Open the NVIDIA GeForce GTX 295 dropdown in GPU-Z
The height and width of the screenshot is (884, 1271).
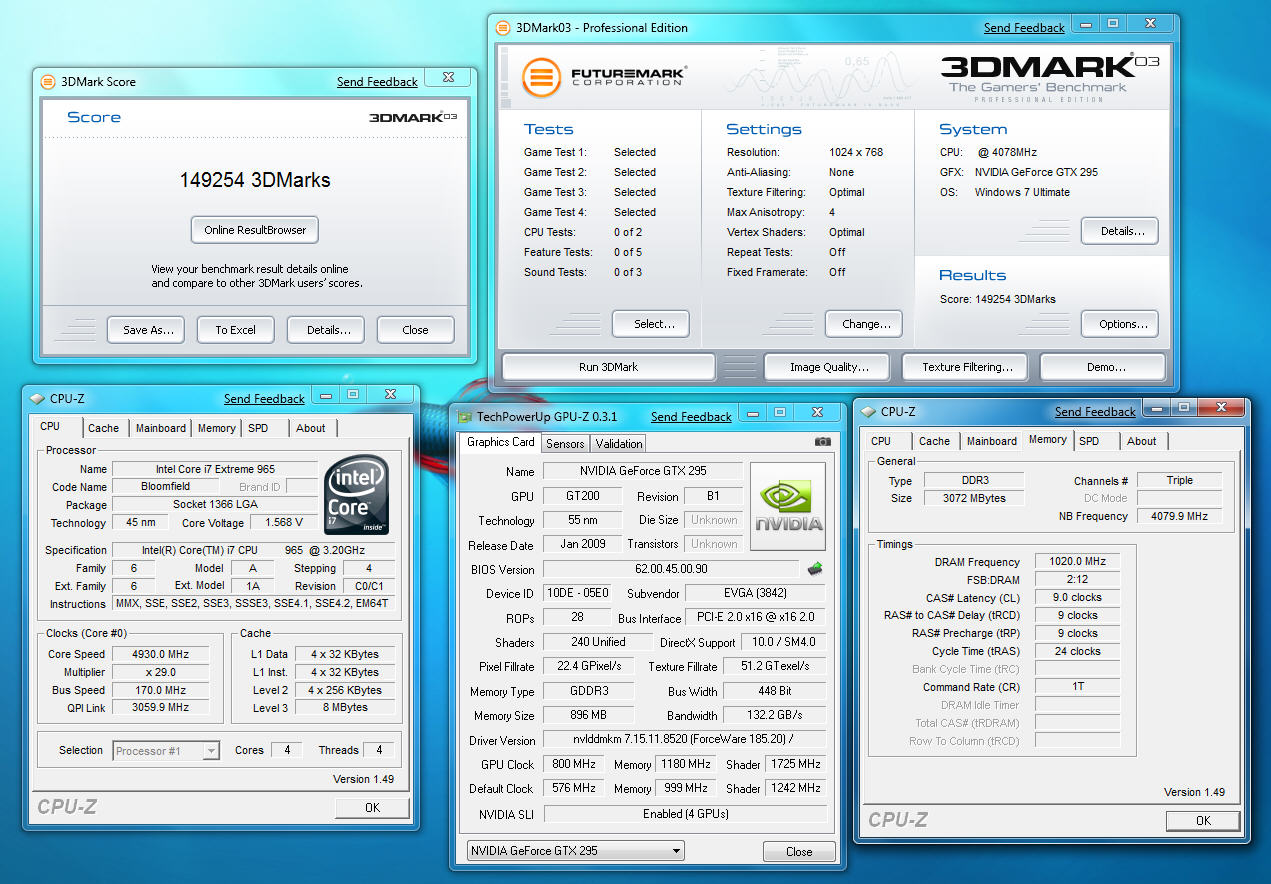pos(575,851)
